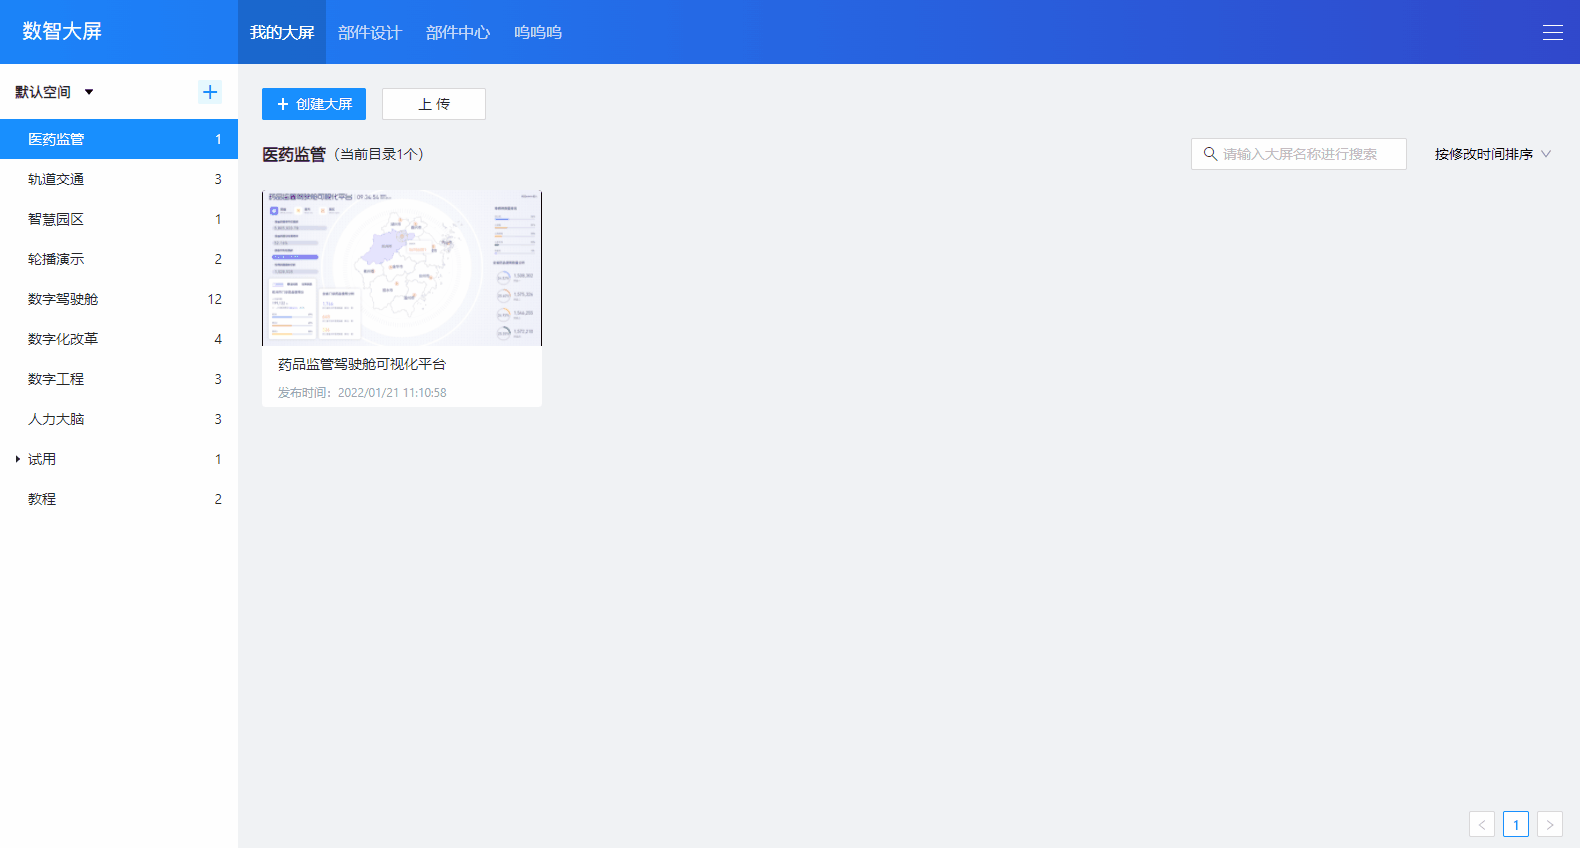Click the plus icon to add a space
Viewport: 1580px width, 848px height.
tap(210, 92)
